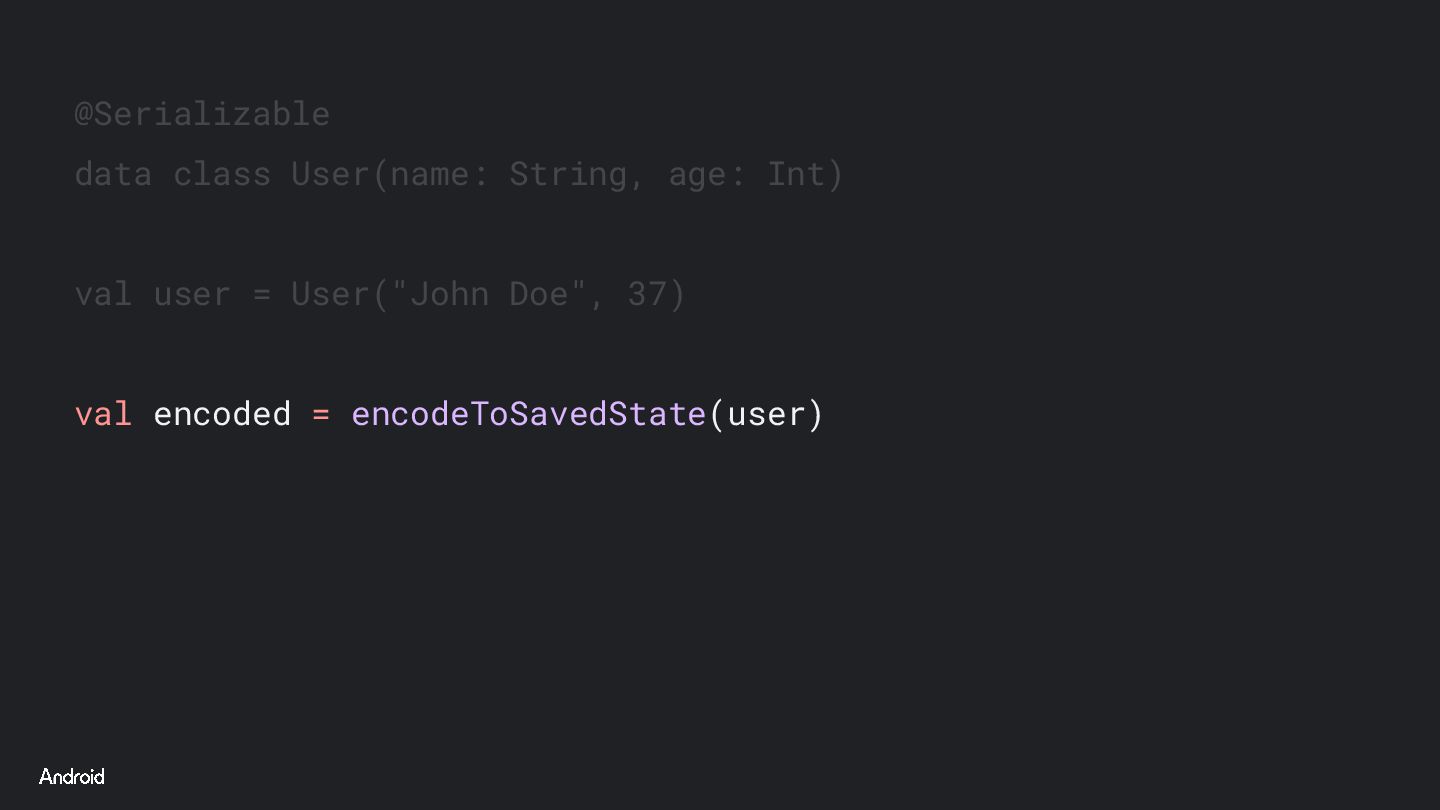Click the pink 'val' keyword
Viewport: 1440px width, 810px height.
103,414
